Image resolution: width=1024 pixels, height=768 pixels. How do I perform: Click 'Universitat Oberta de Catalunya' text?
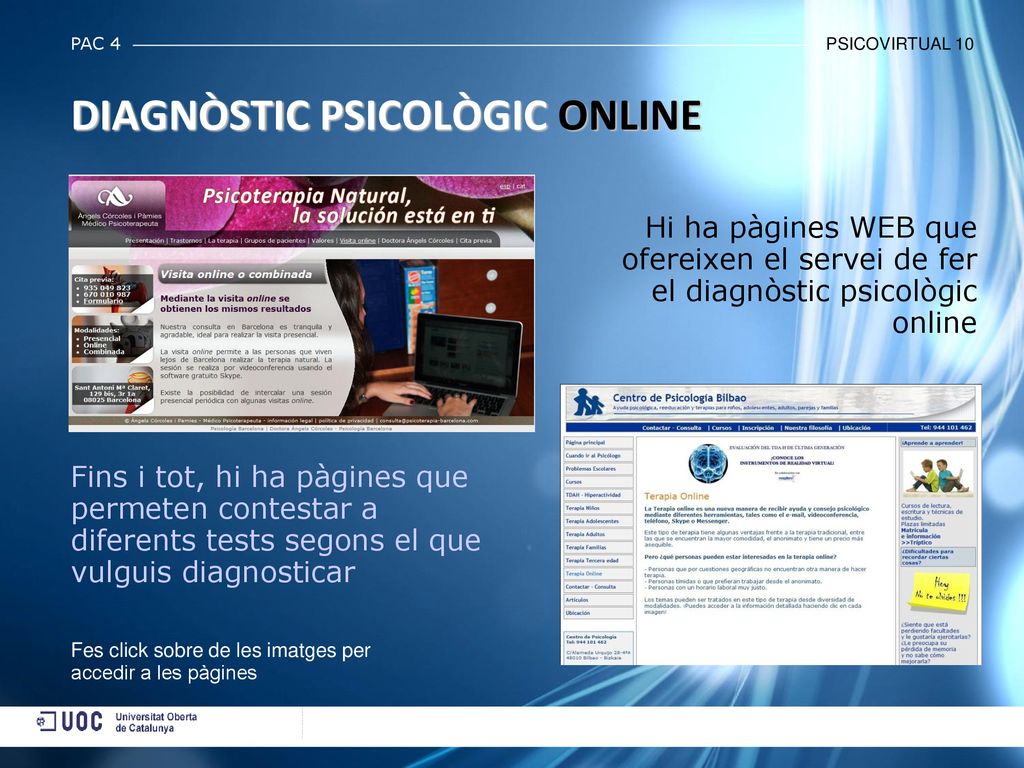coord(156,722)
